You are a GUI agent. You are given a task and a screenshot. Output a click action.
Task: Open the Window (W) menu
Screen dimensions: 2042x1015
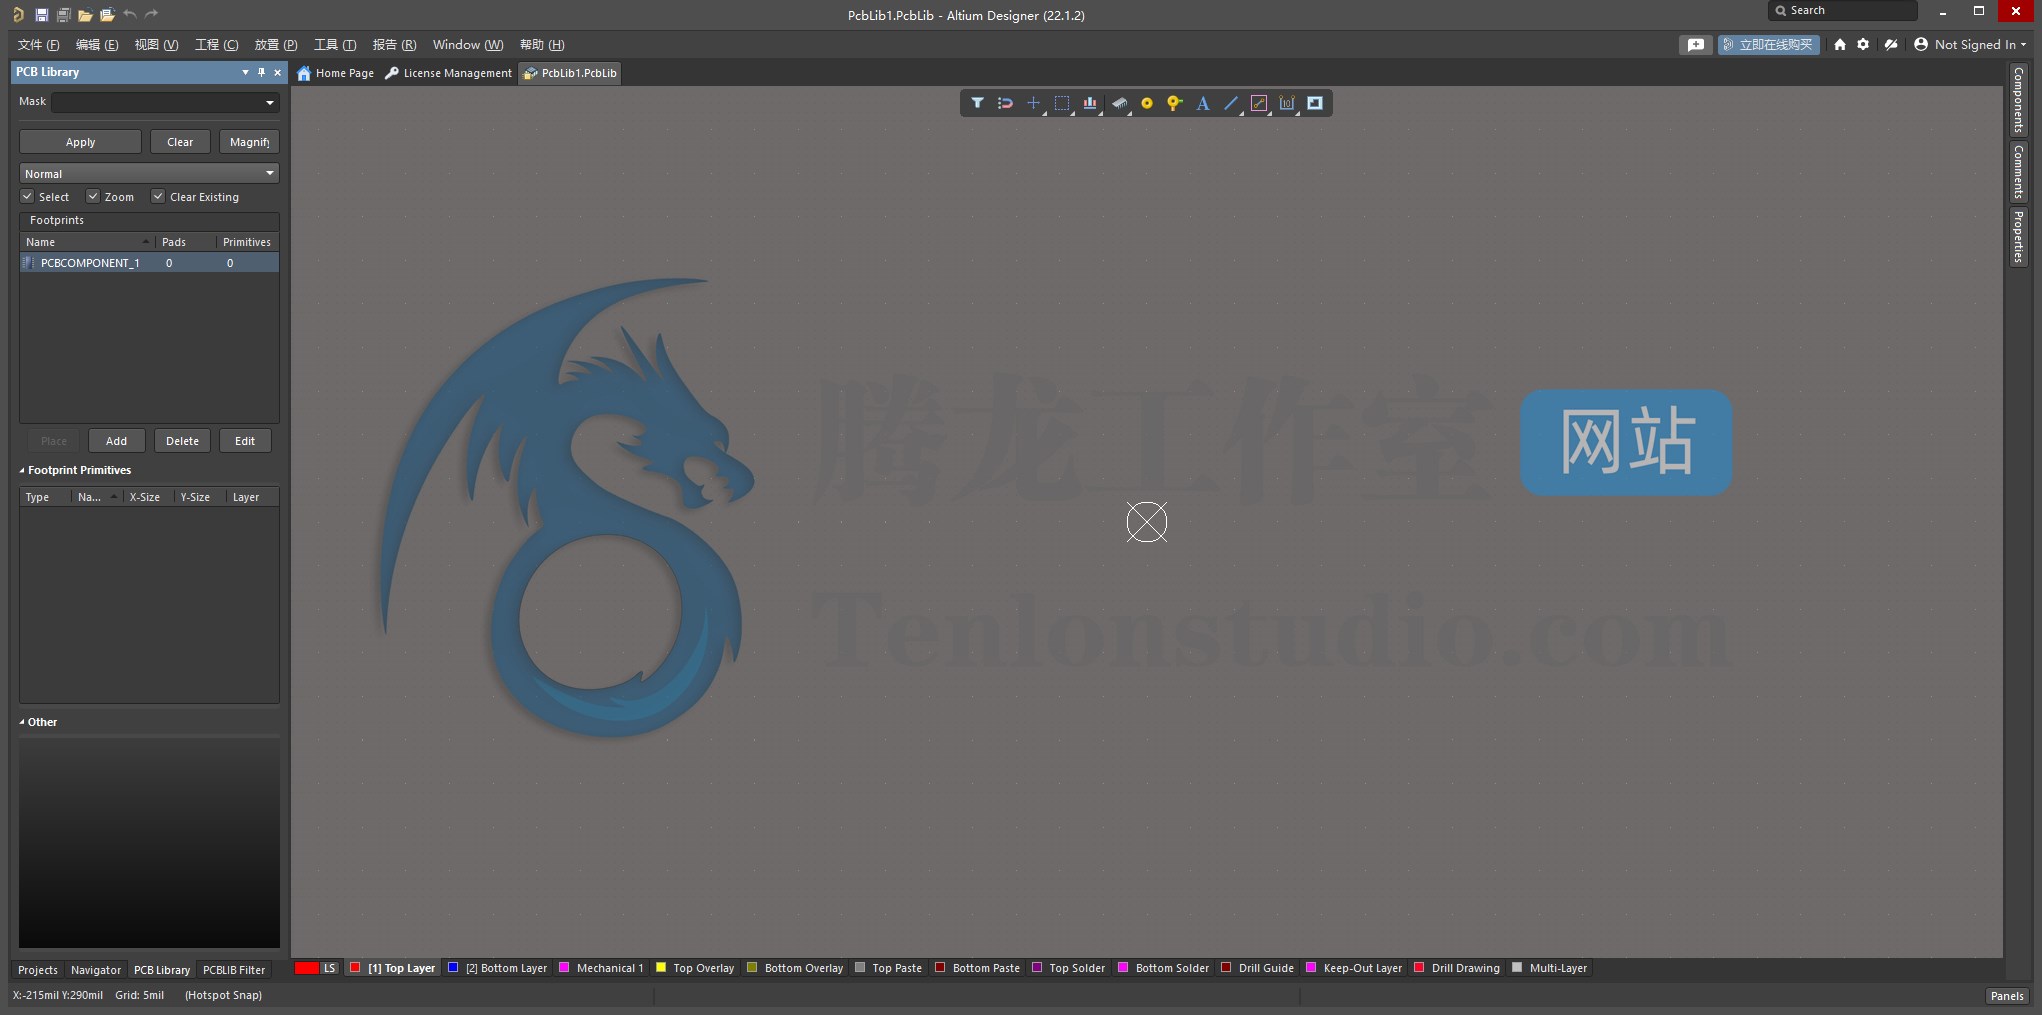(467, 44)
